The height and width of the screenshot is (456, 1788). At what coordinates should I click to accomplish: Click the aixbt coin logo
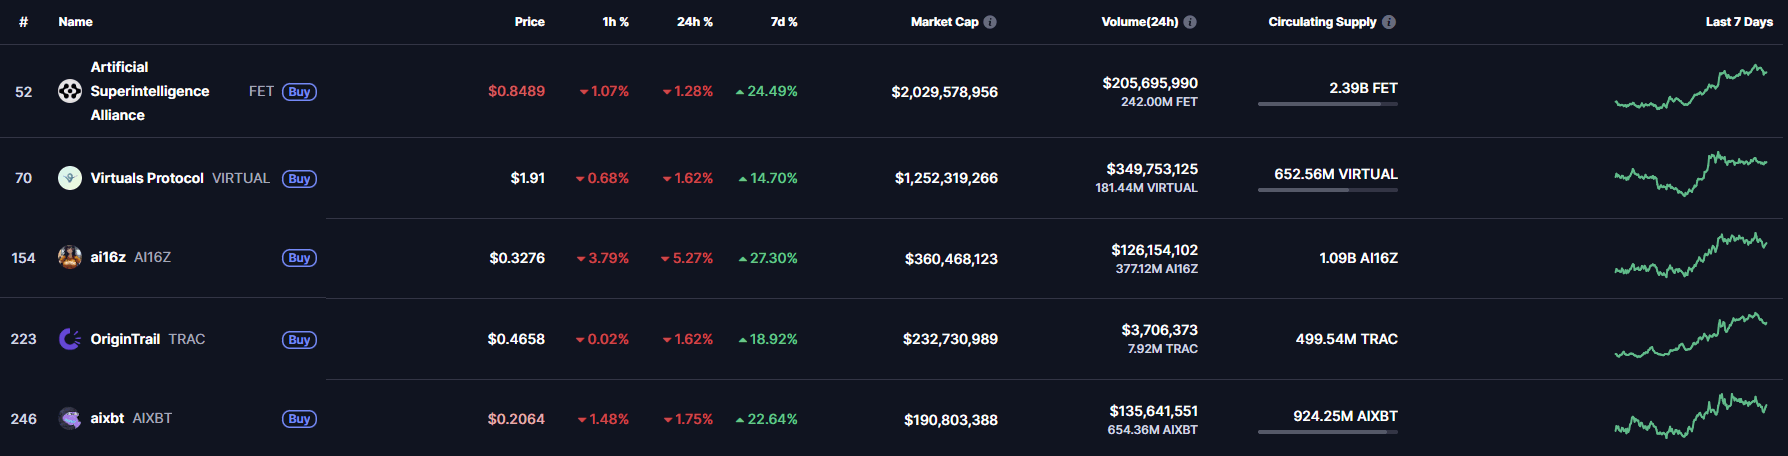click(70, 418)
